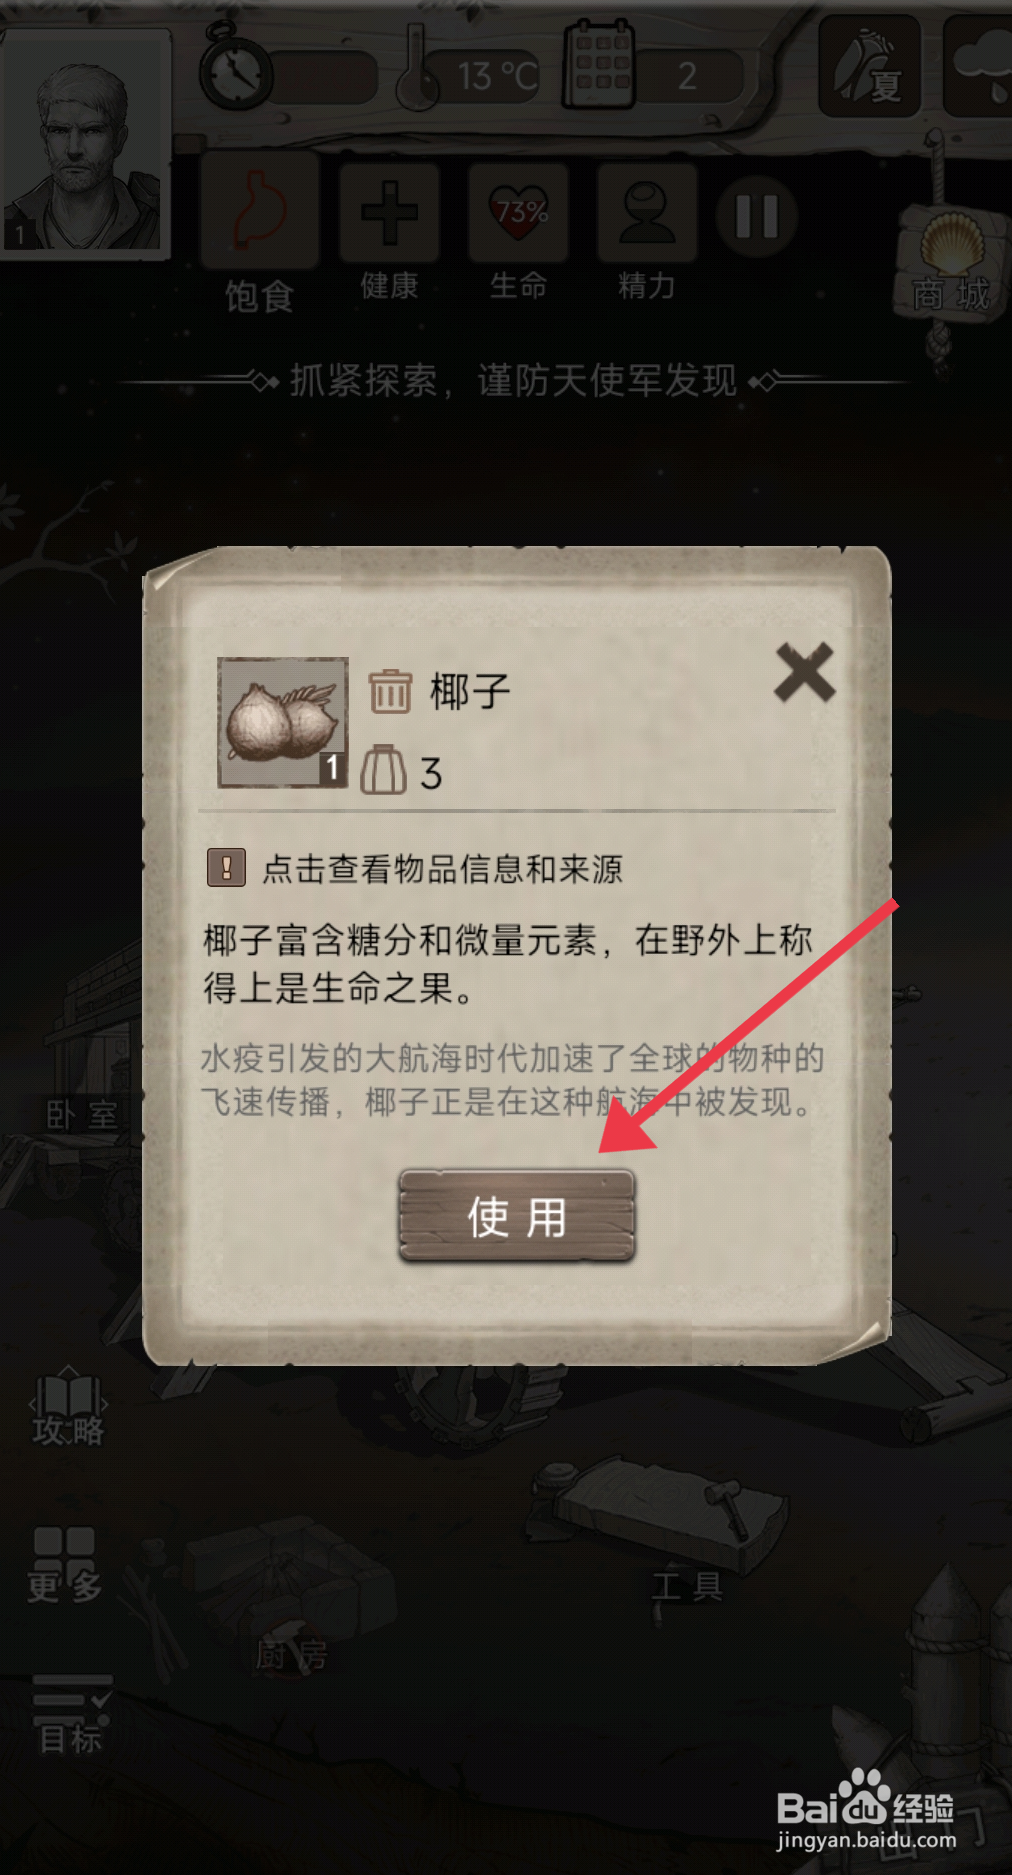Tap the trash can icon beside 椰子
The height and width of the screenshot is (1875, 1012).
pos(390,691)
